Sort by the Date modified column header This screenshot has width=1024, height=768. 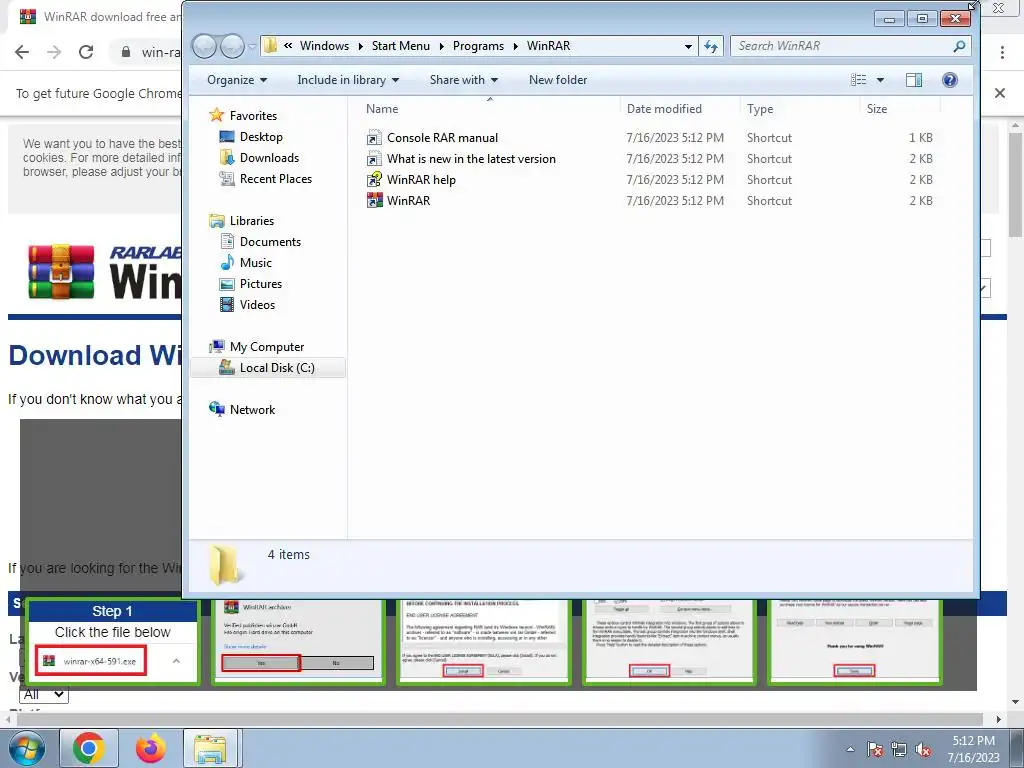click(x=680, y=108)
